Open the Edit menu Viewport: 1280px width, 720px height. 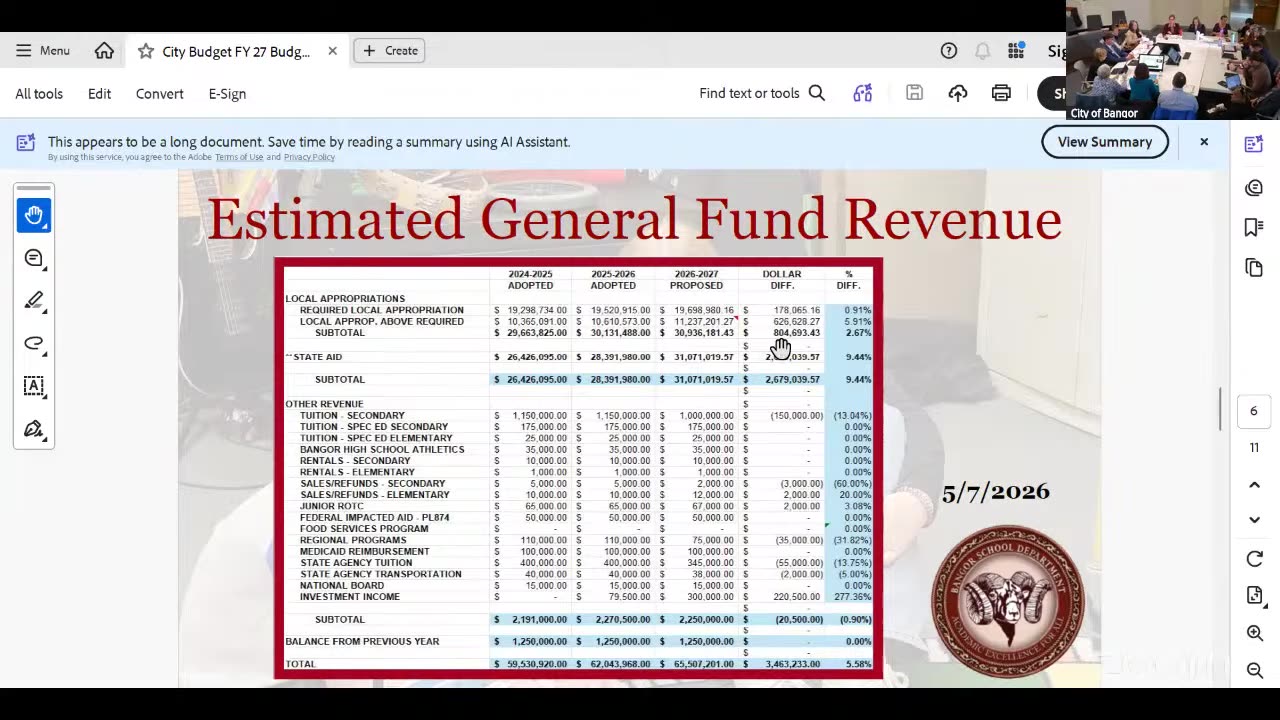pos(99,93)
